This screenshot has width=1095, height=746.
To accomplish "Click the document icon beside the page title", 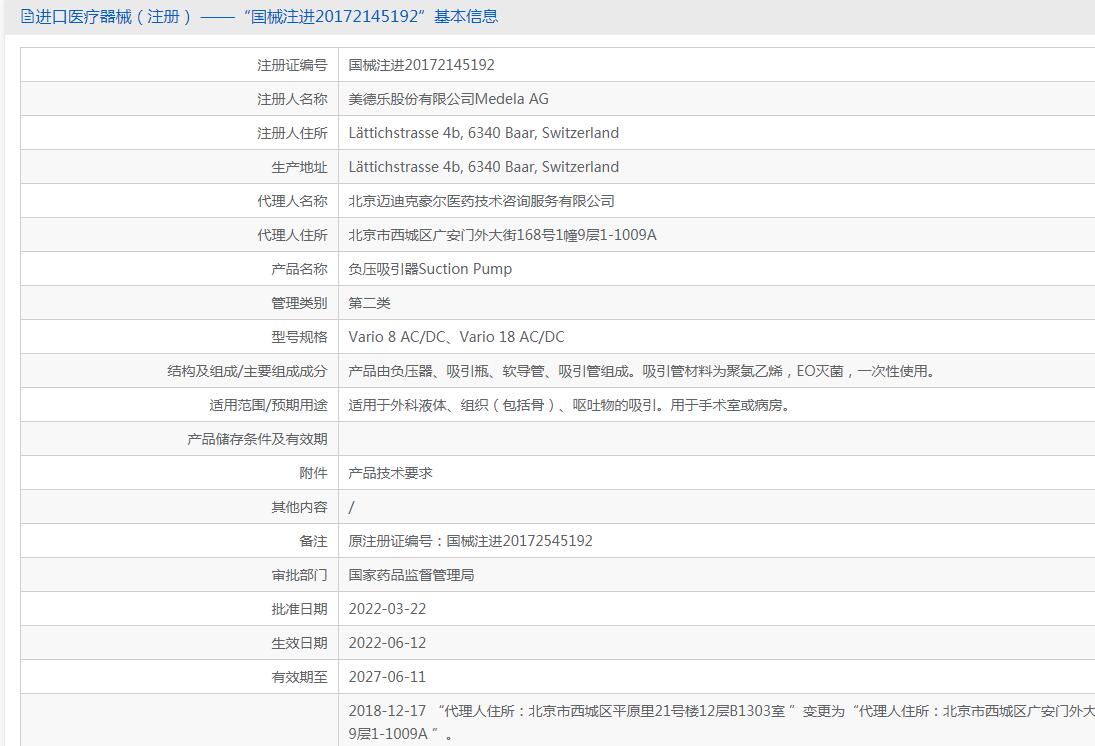I will coord(27,16).
